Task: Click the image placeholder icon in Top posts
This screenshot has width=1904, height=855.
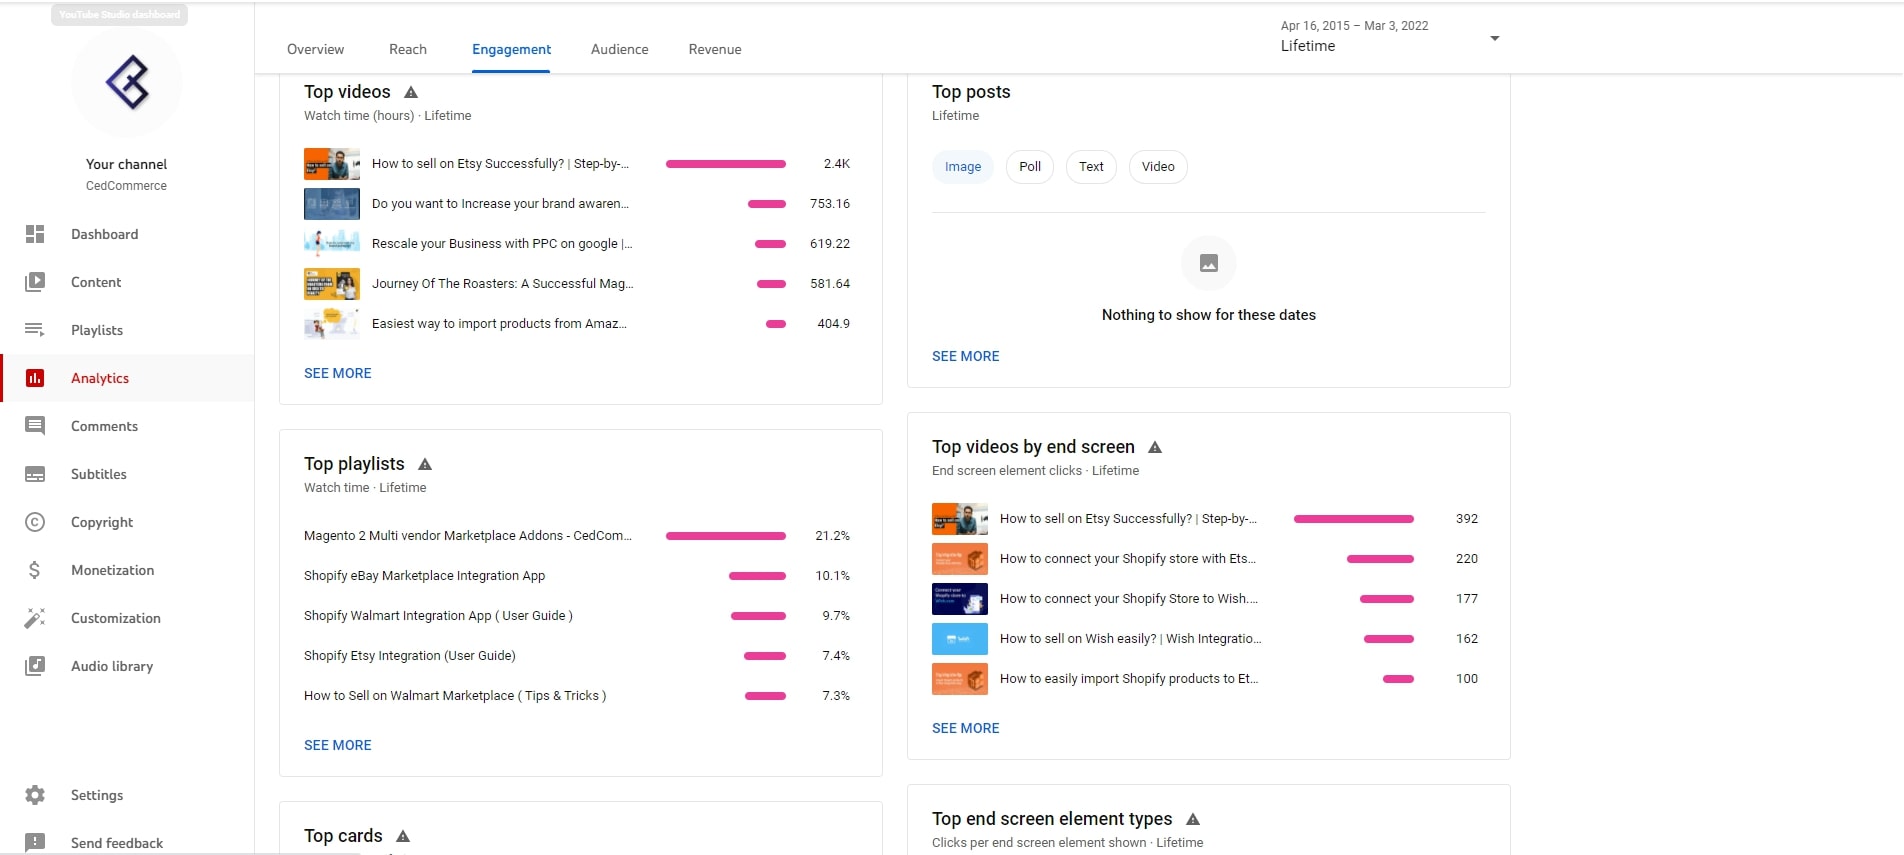Action: (1209, 263)
